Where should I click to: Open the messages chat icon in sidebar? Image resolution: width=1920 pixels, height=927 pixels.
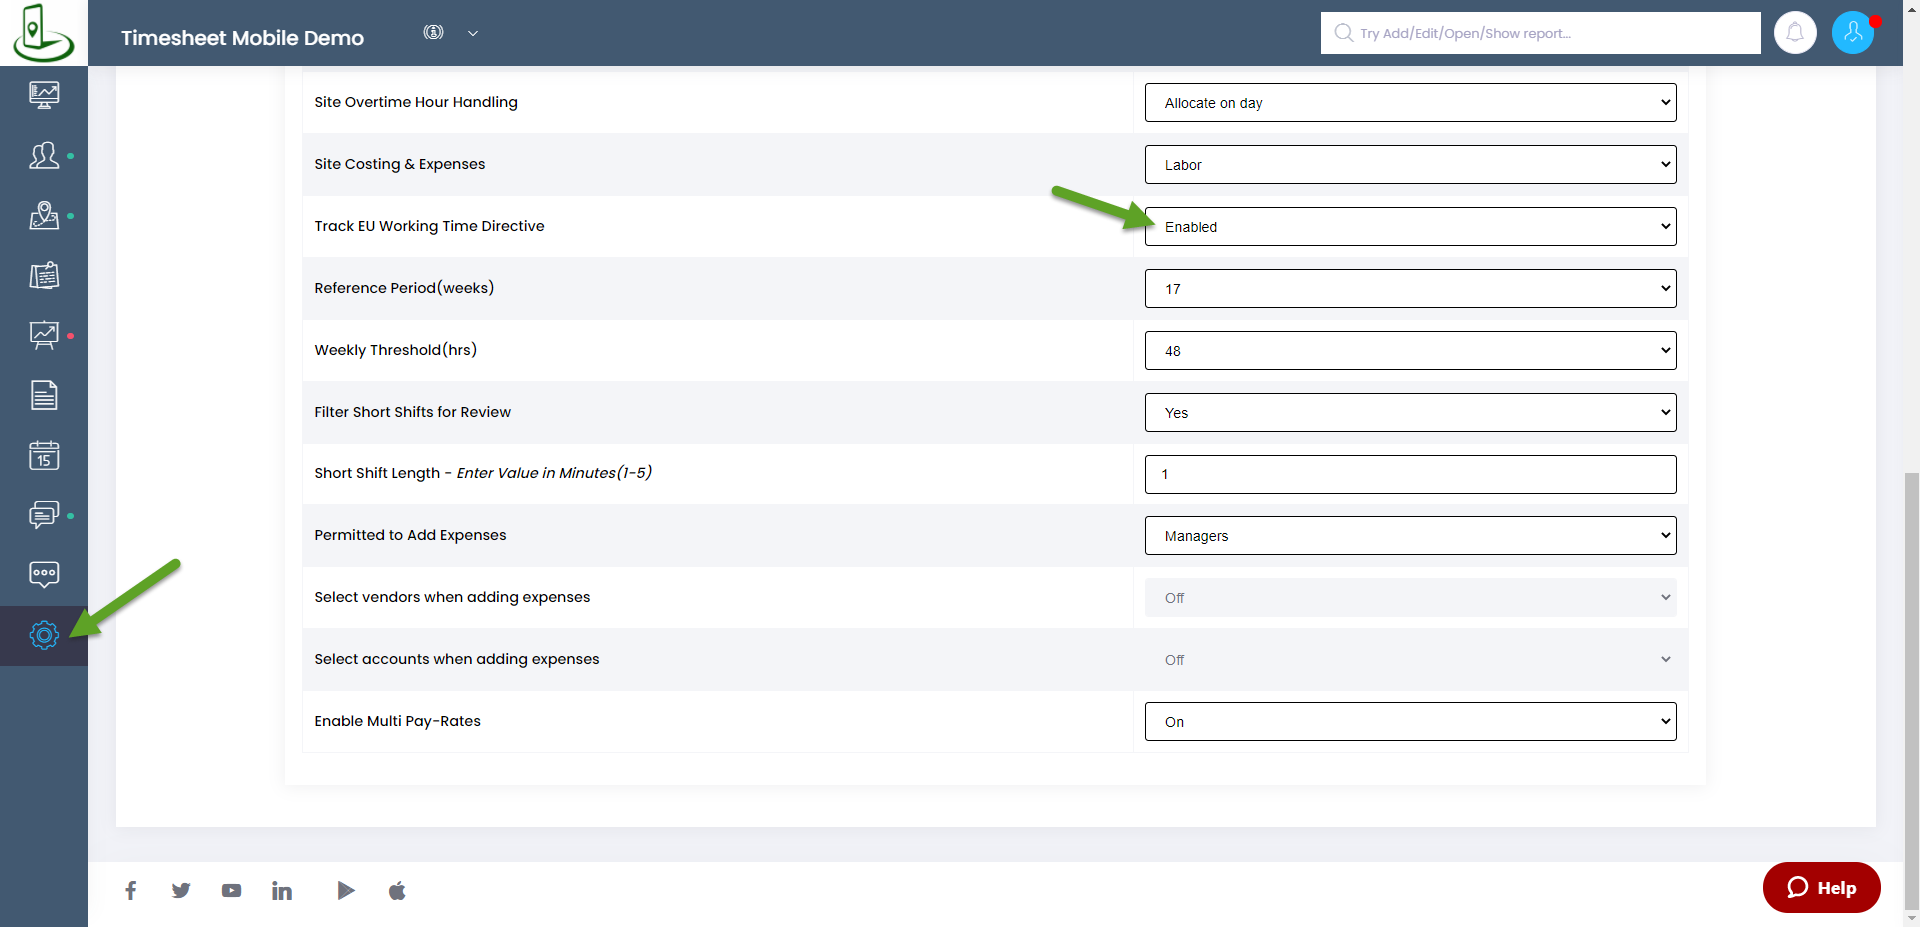click(x=44, y=515)
